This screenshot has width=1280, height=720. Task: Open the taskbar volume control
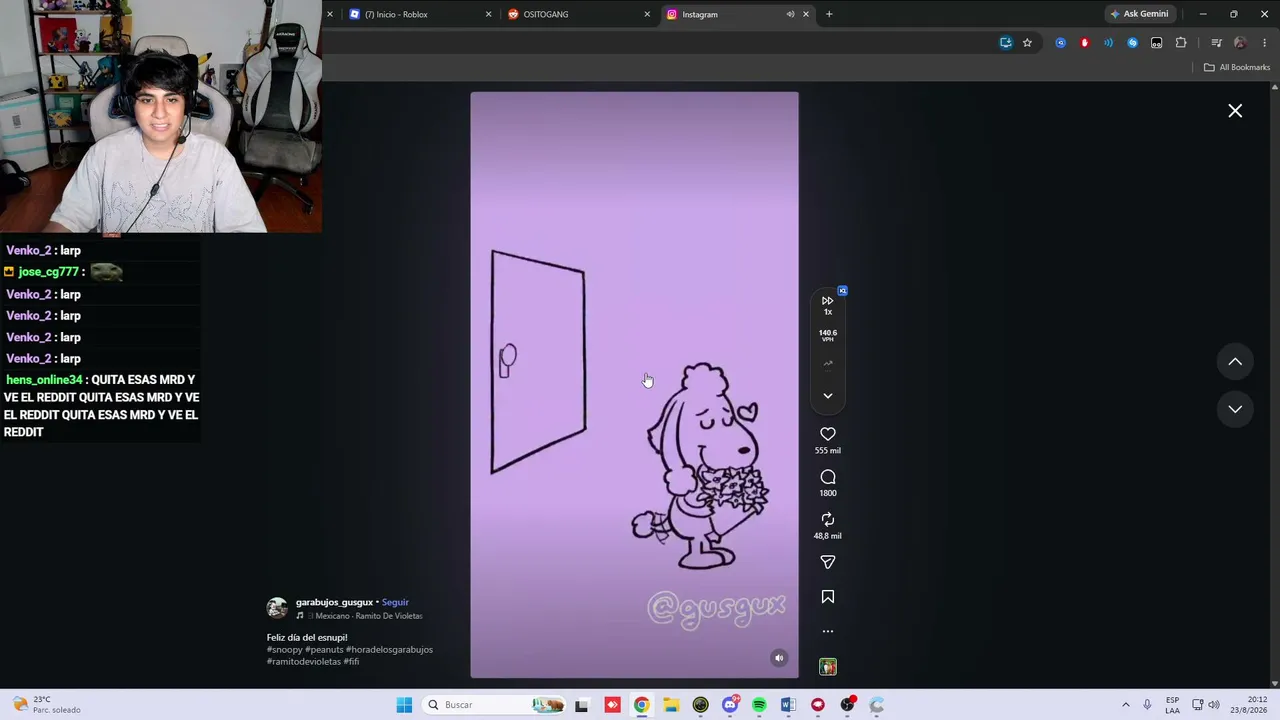(1214, 705)
